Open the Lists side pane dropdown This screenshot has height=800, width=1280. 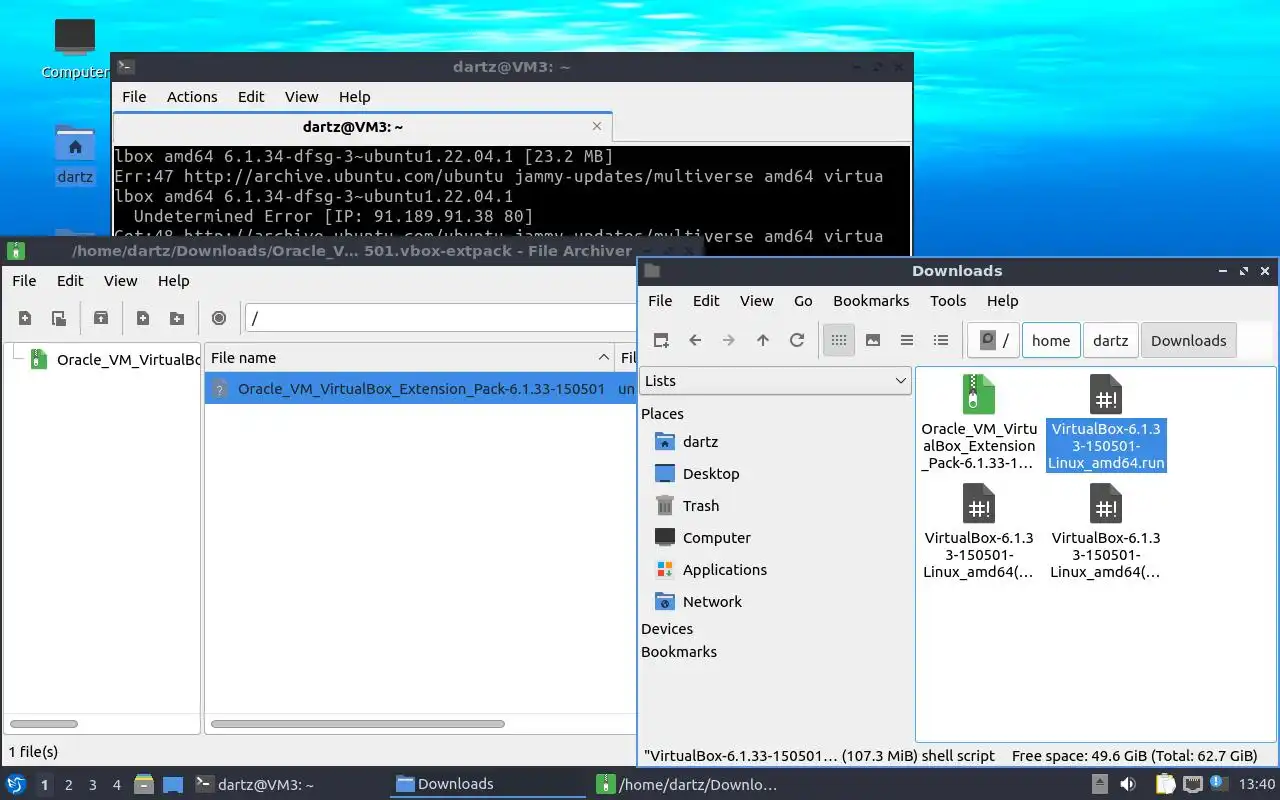click(x=775, y=381)
